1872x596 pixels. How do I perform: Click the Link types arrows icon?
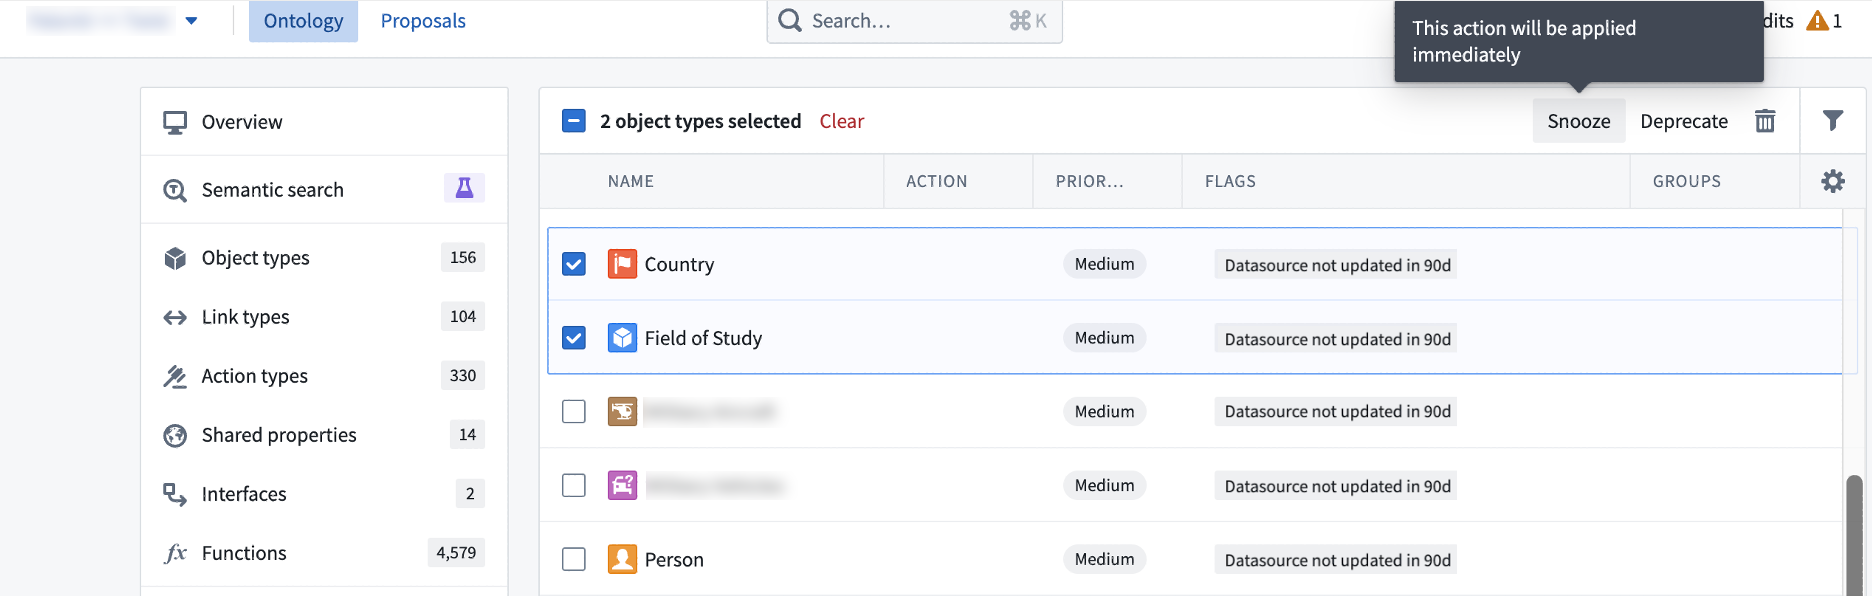click(x=175, y=317)
